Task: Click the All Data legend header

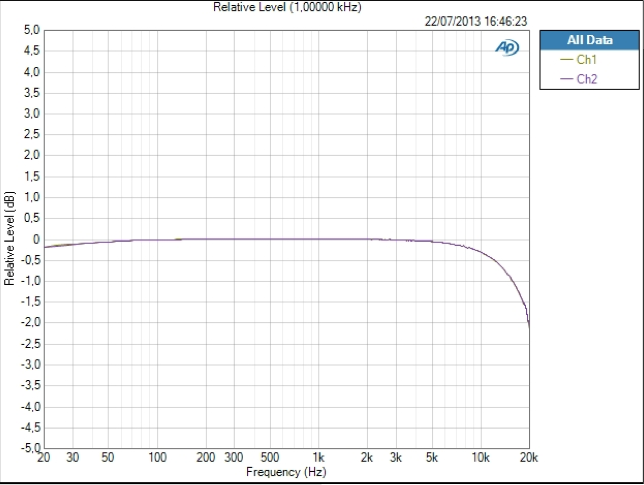Action: coord(589,40)
